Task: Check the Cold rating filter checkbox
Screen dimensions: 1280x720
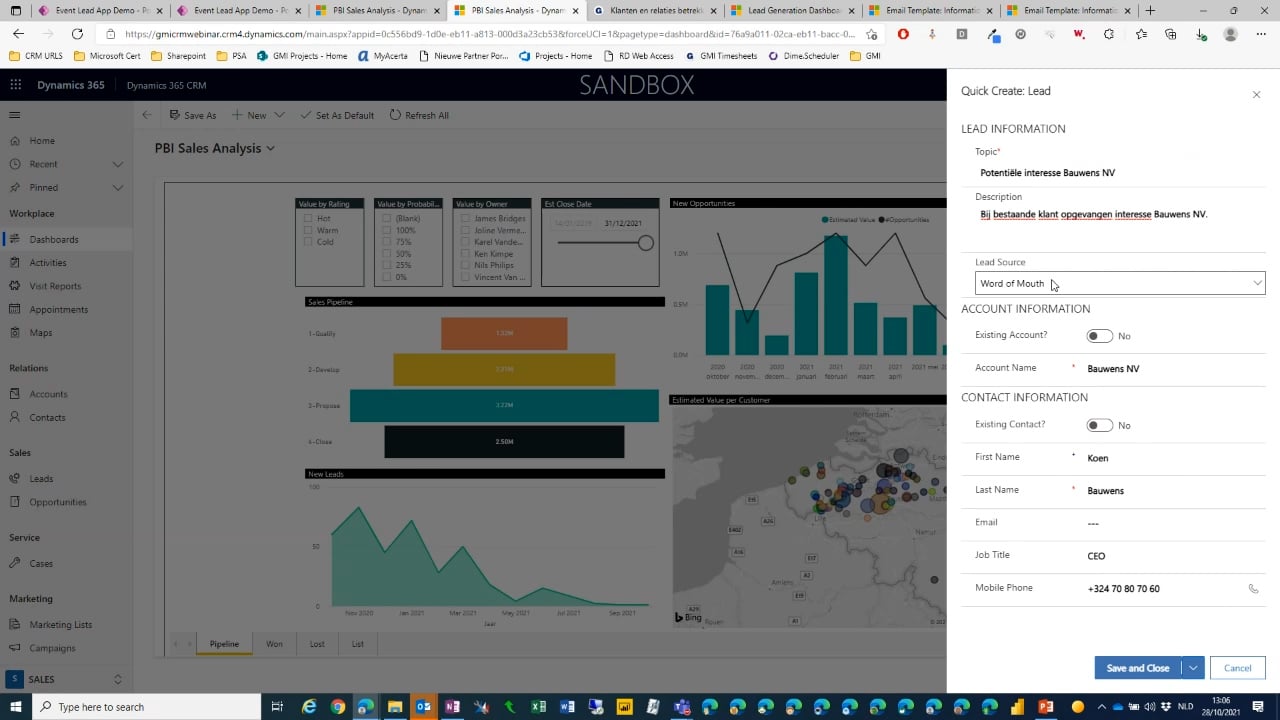Action: coord(308,242)
